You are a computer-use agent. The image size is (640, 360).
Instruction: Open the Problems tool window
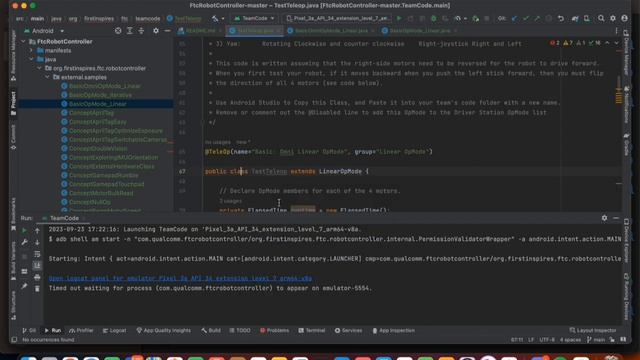(274, 330)
